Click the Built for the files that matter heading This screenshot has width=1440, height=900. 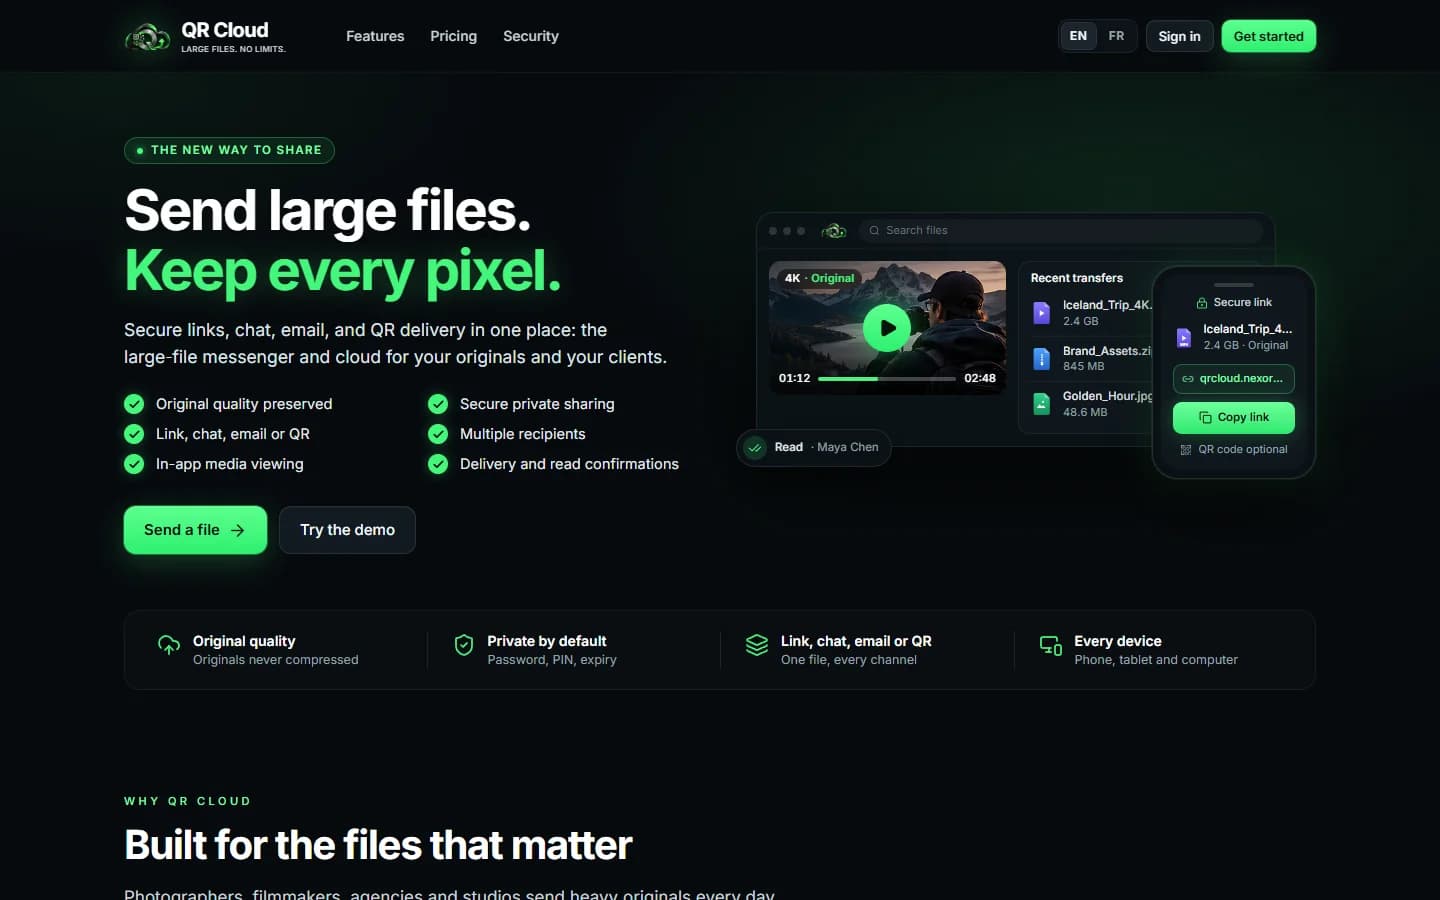(x=378, y=846)
